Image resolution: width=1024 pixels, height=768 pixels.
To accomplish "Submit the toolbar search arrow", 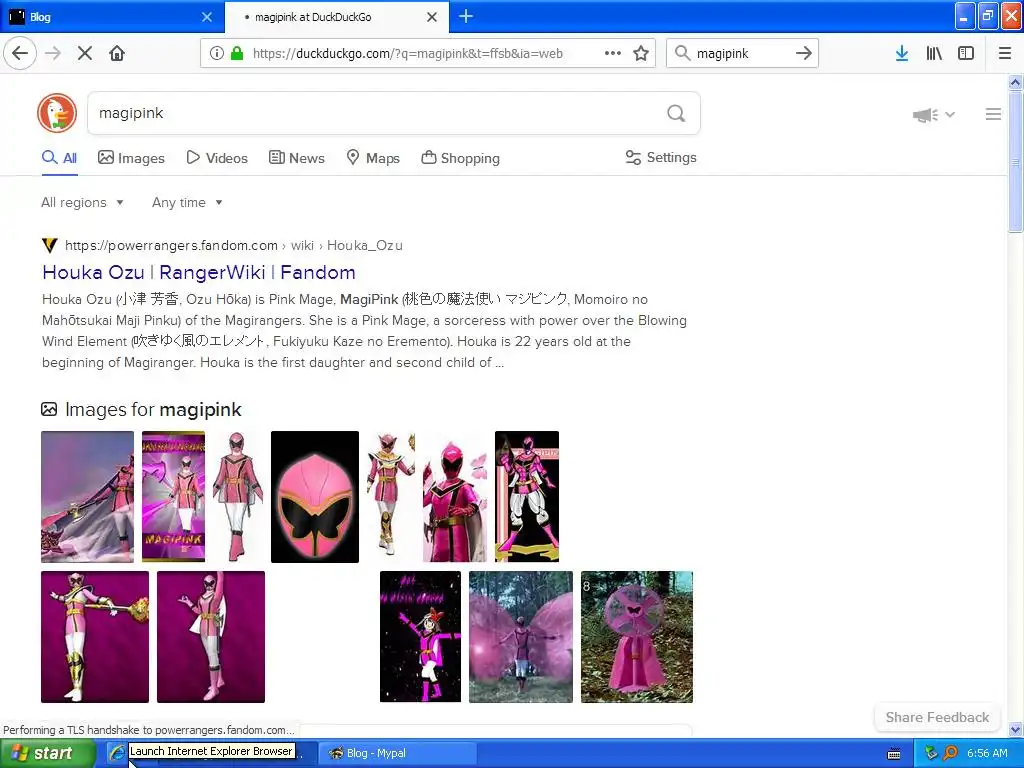I will click(x=804, y=53).
